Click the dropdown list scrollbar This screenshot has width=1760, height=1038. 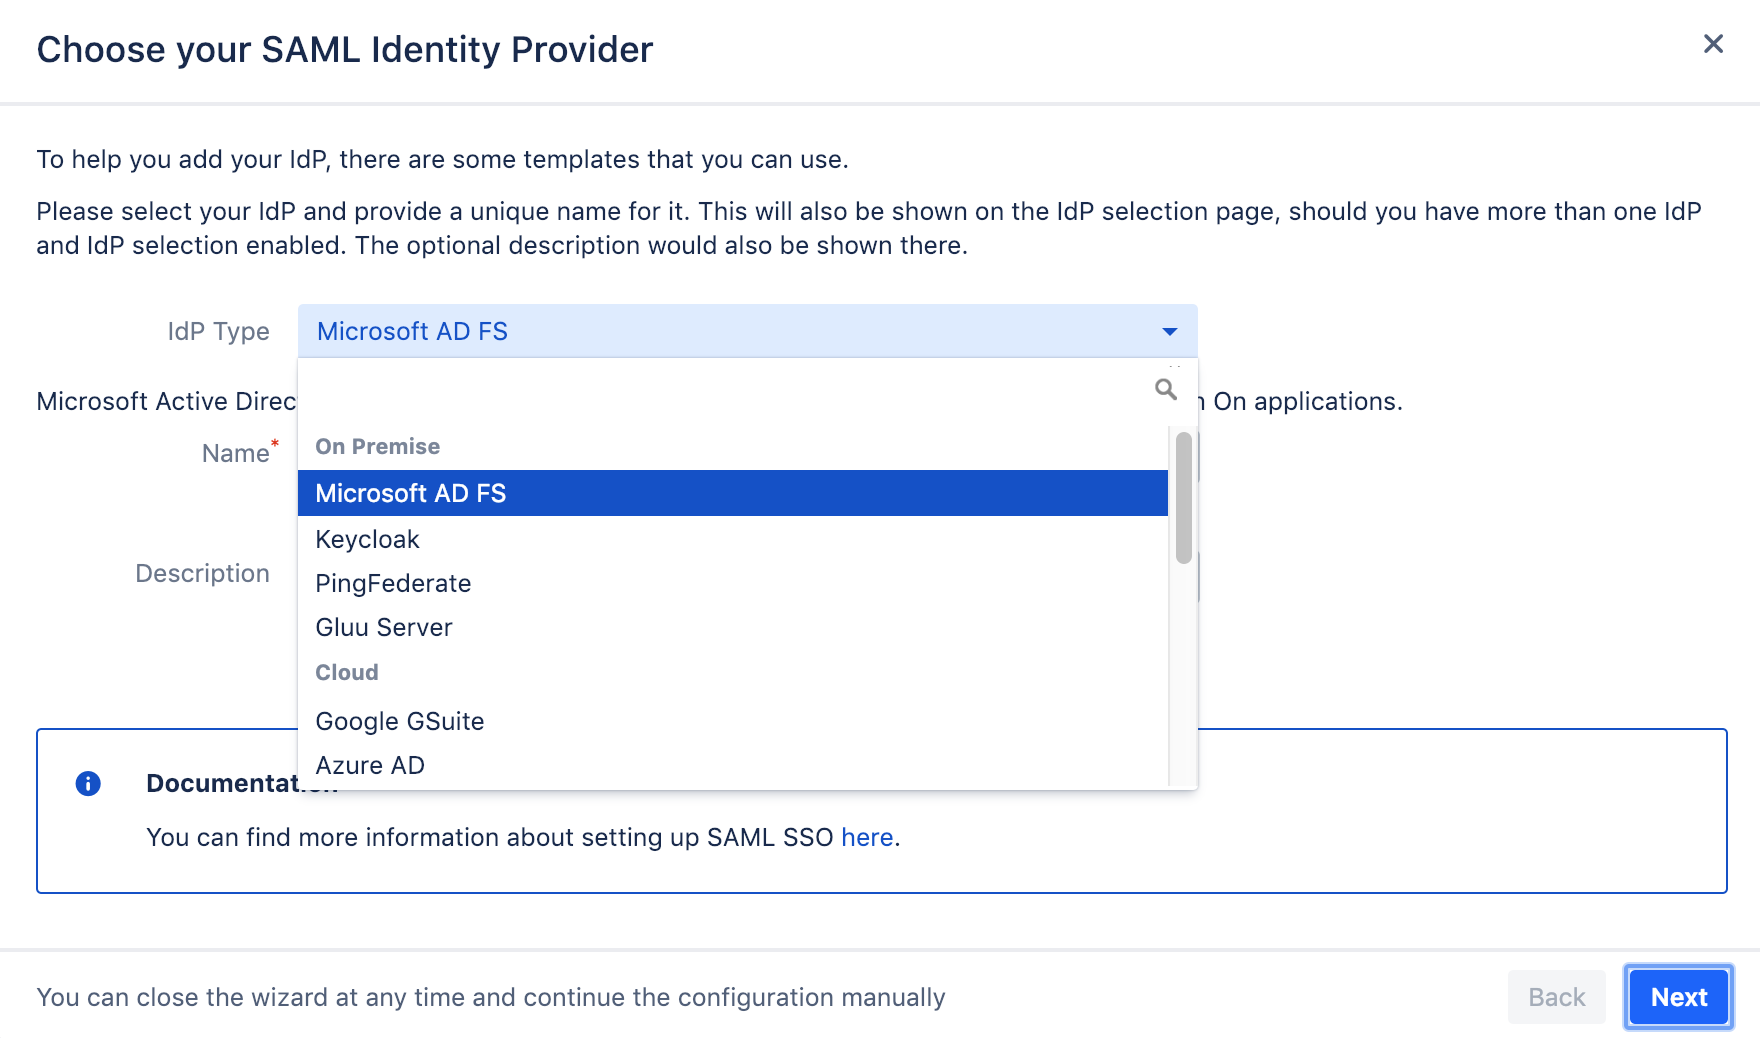click(x=1183, y=498)
